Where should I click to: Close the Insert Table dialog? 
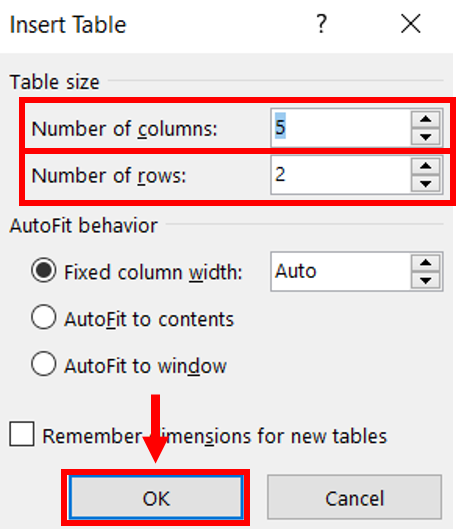(x=410, y=24)
